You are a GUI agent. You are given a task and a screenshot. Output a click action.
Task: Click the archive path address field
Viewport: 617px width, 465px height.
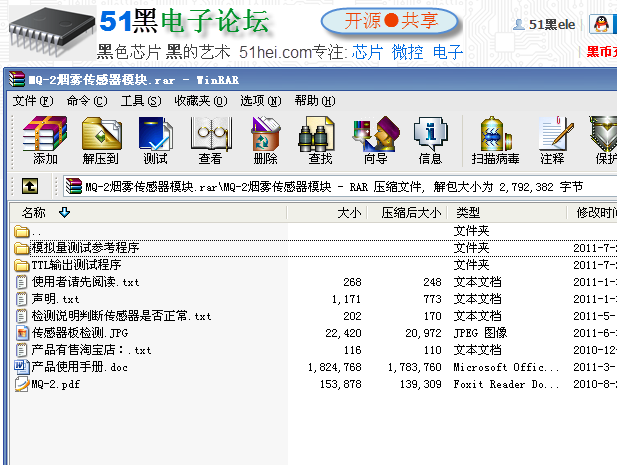340,186
